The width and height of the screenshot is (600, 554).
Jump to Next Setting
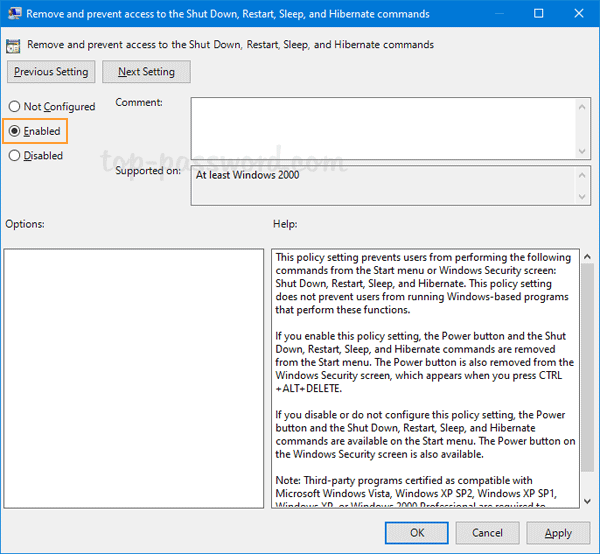148,72
